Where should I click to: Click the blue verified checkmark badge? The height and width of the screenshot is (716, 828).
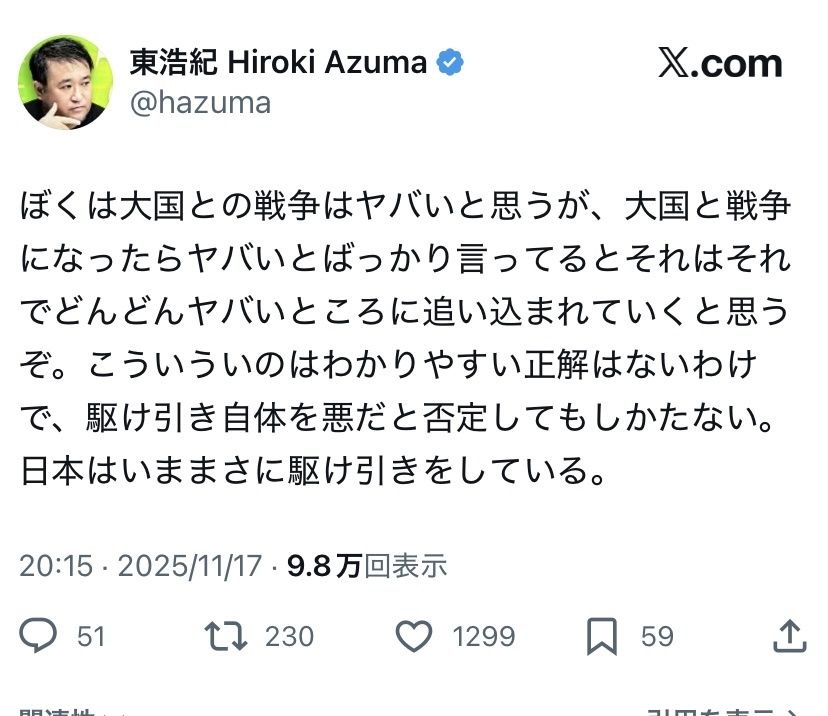click(x=452, y=62)
